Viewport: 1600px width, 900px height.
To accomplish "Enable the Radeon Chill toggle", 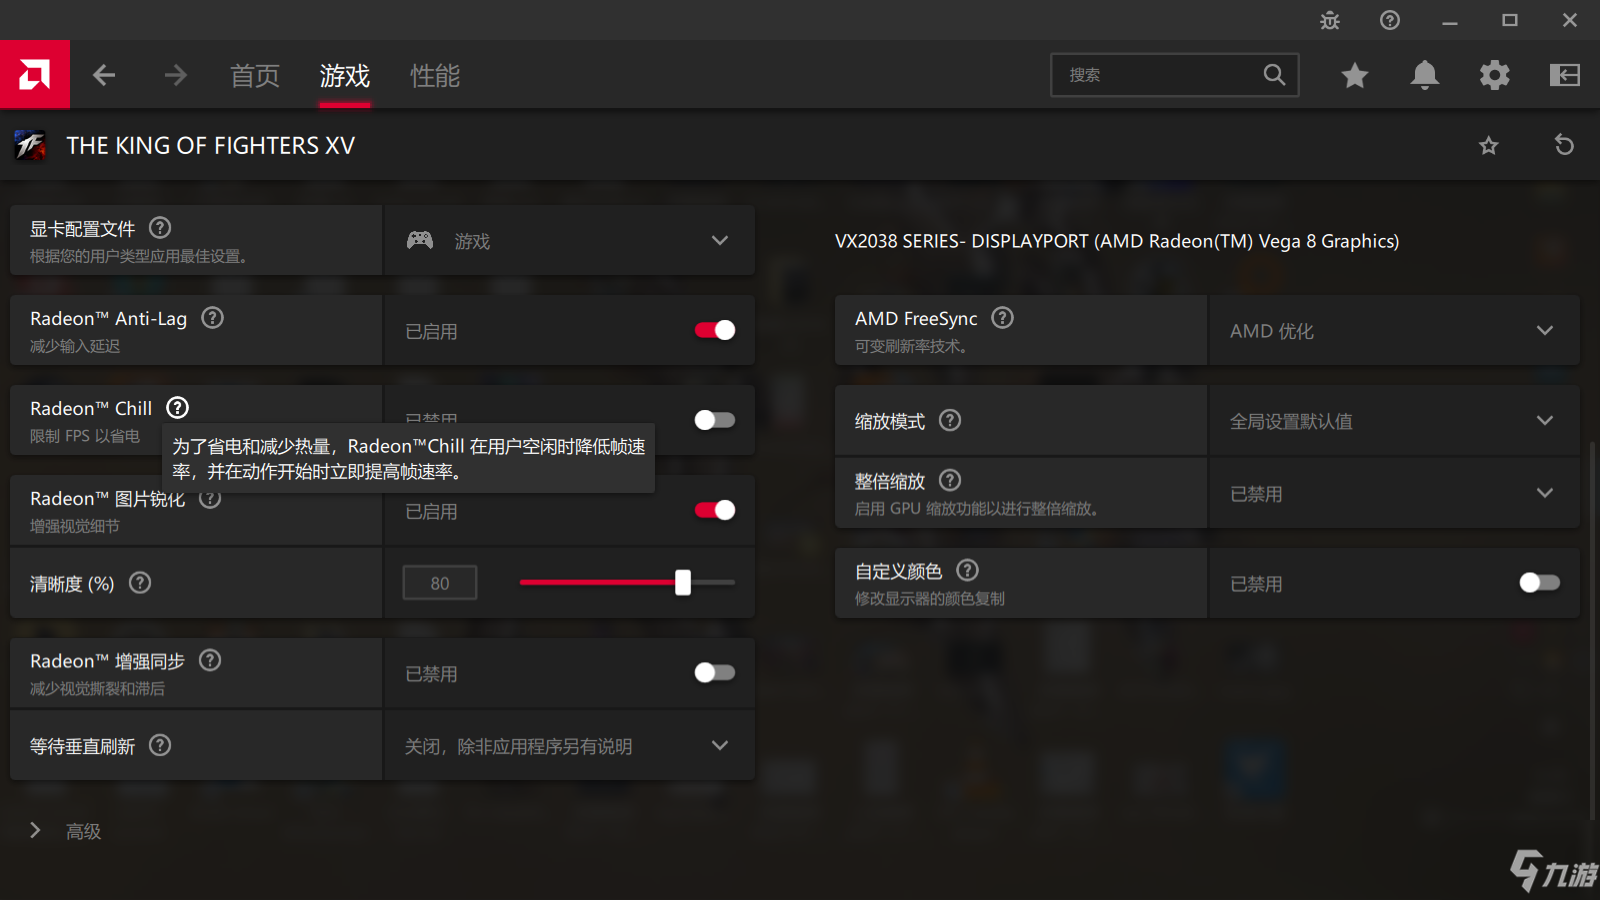I will (x=715, y=420).
